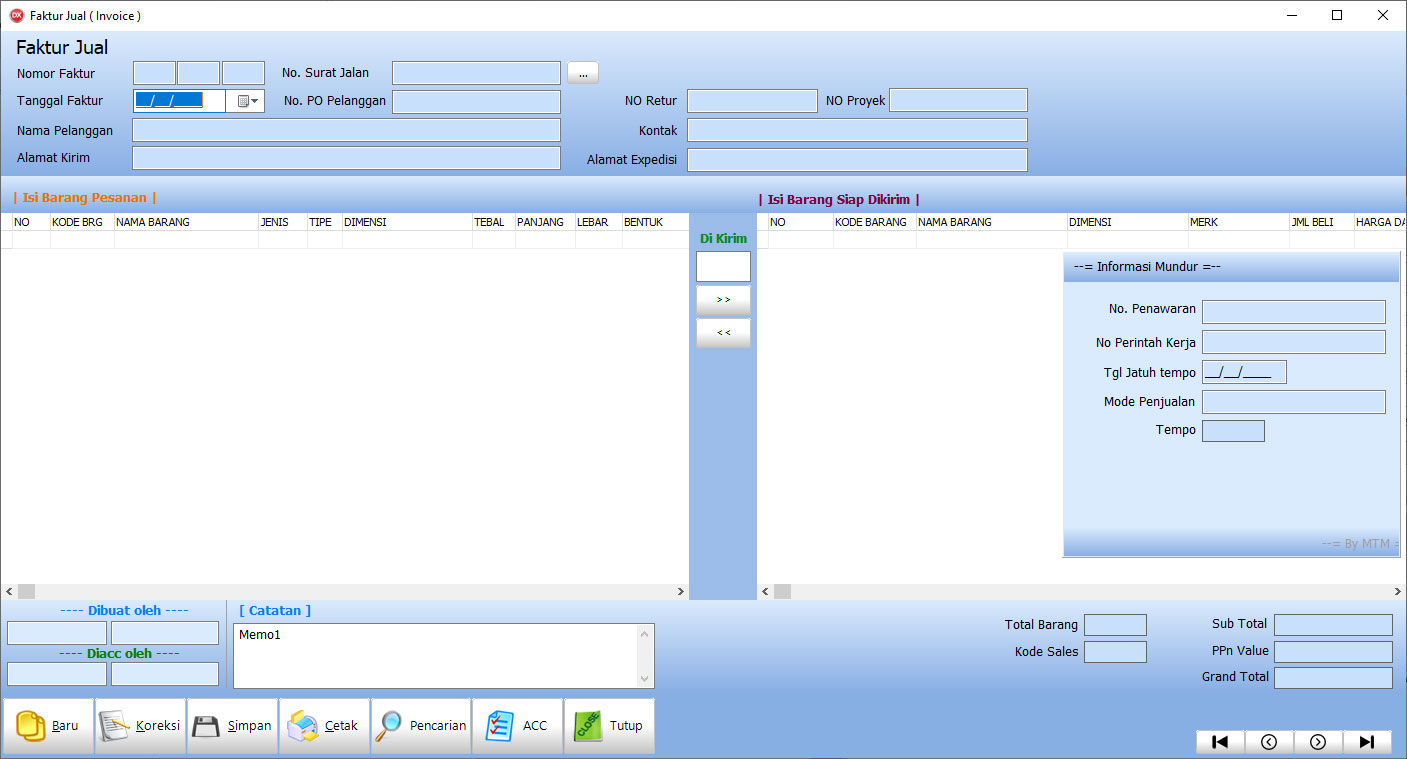Click the PPn Value field
This screenshot has height=759, width=1407.
pos(1333,652)
